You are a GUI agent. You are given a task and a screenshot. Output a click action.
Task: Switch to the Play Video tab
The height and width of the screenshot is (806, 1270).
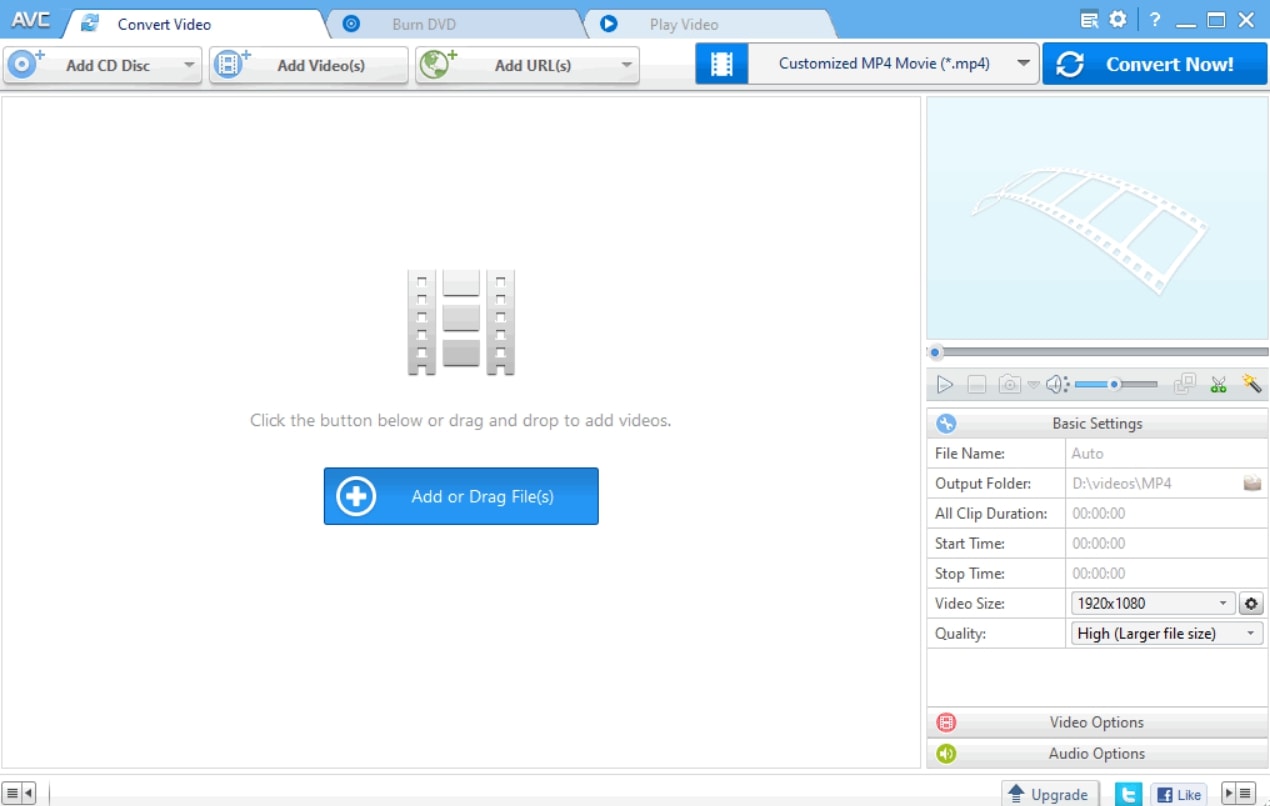point(683,24)
